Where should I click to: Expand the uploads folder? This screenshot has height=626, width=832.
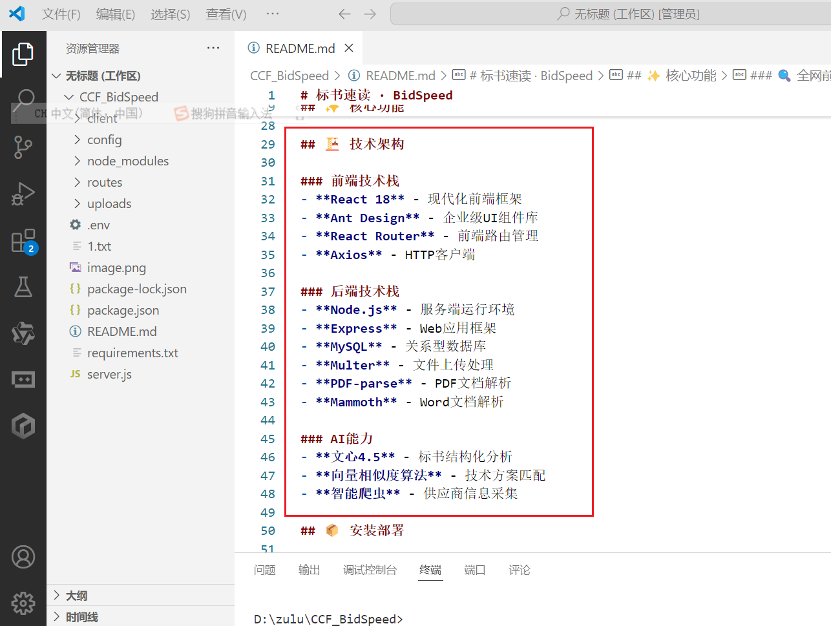point(141,203)
